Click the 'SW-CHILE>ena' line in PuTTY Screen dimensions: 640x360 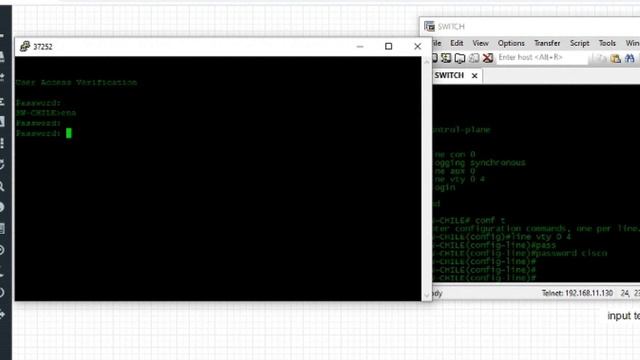point(46,113)
